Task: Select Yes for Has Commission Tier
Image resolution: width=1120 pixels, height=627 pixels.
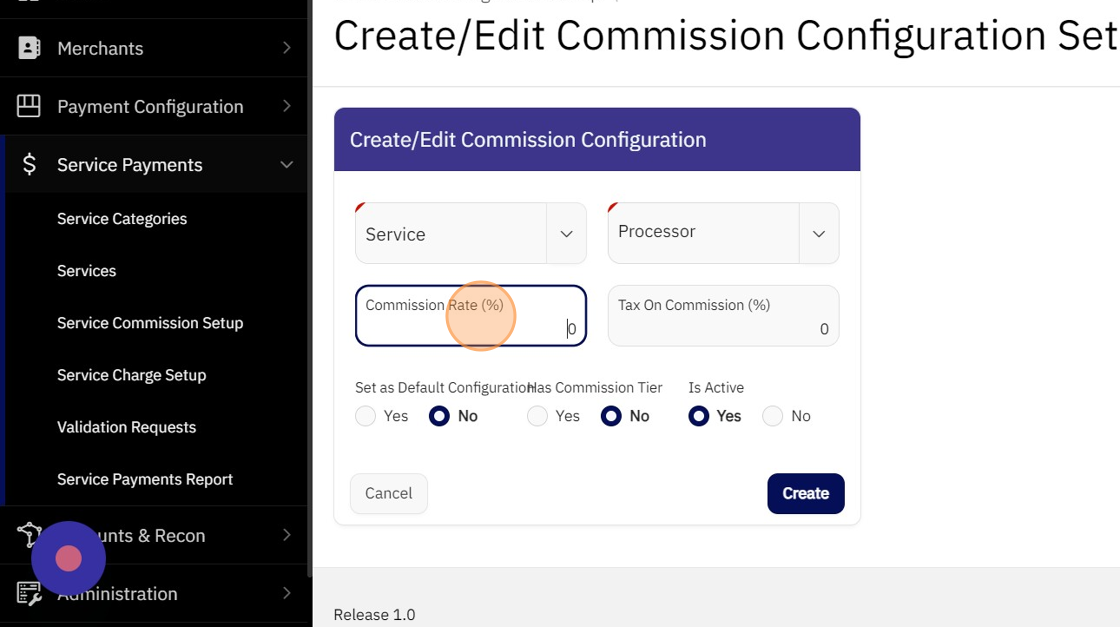Action: [x=538, y=416]
